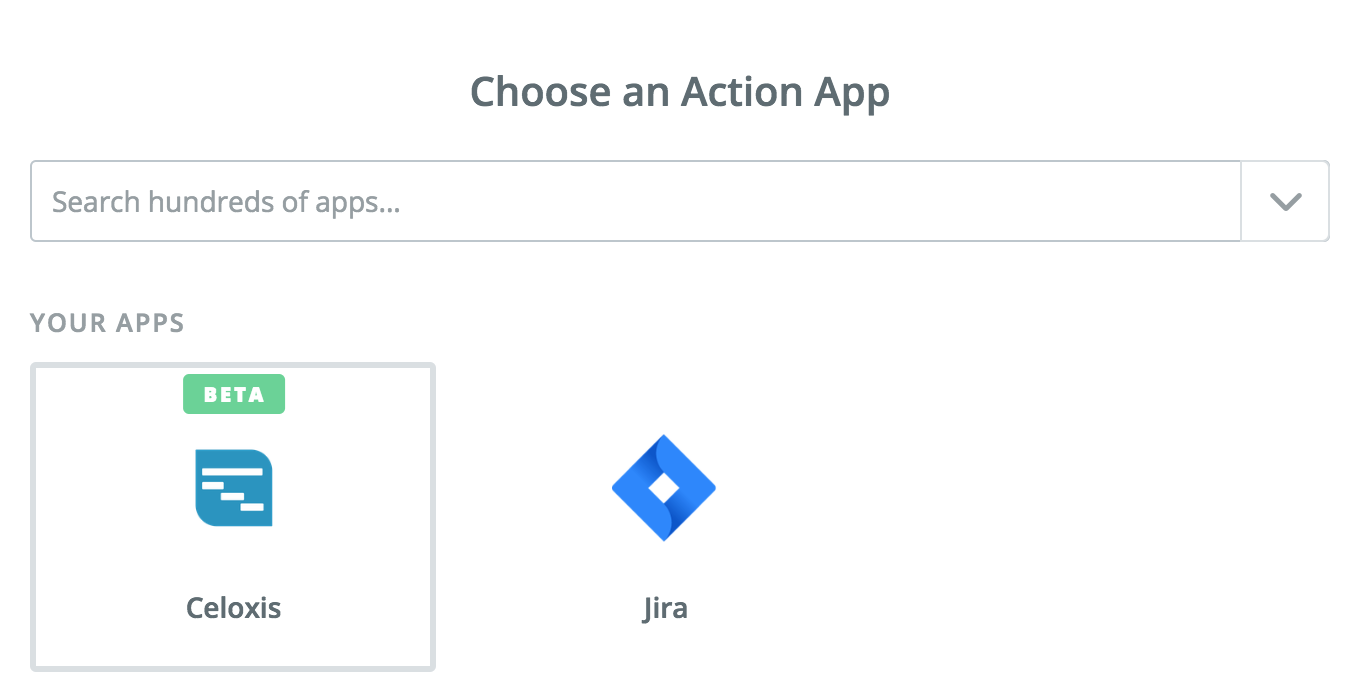Viewport: 1364px width, 694px height.
Task: Choose the Jira diamond logo
Action: click(664, 488)
